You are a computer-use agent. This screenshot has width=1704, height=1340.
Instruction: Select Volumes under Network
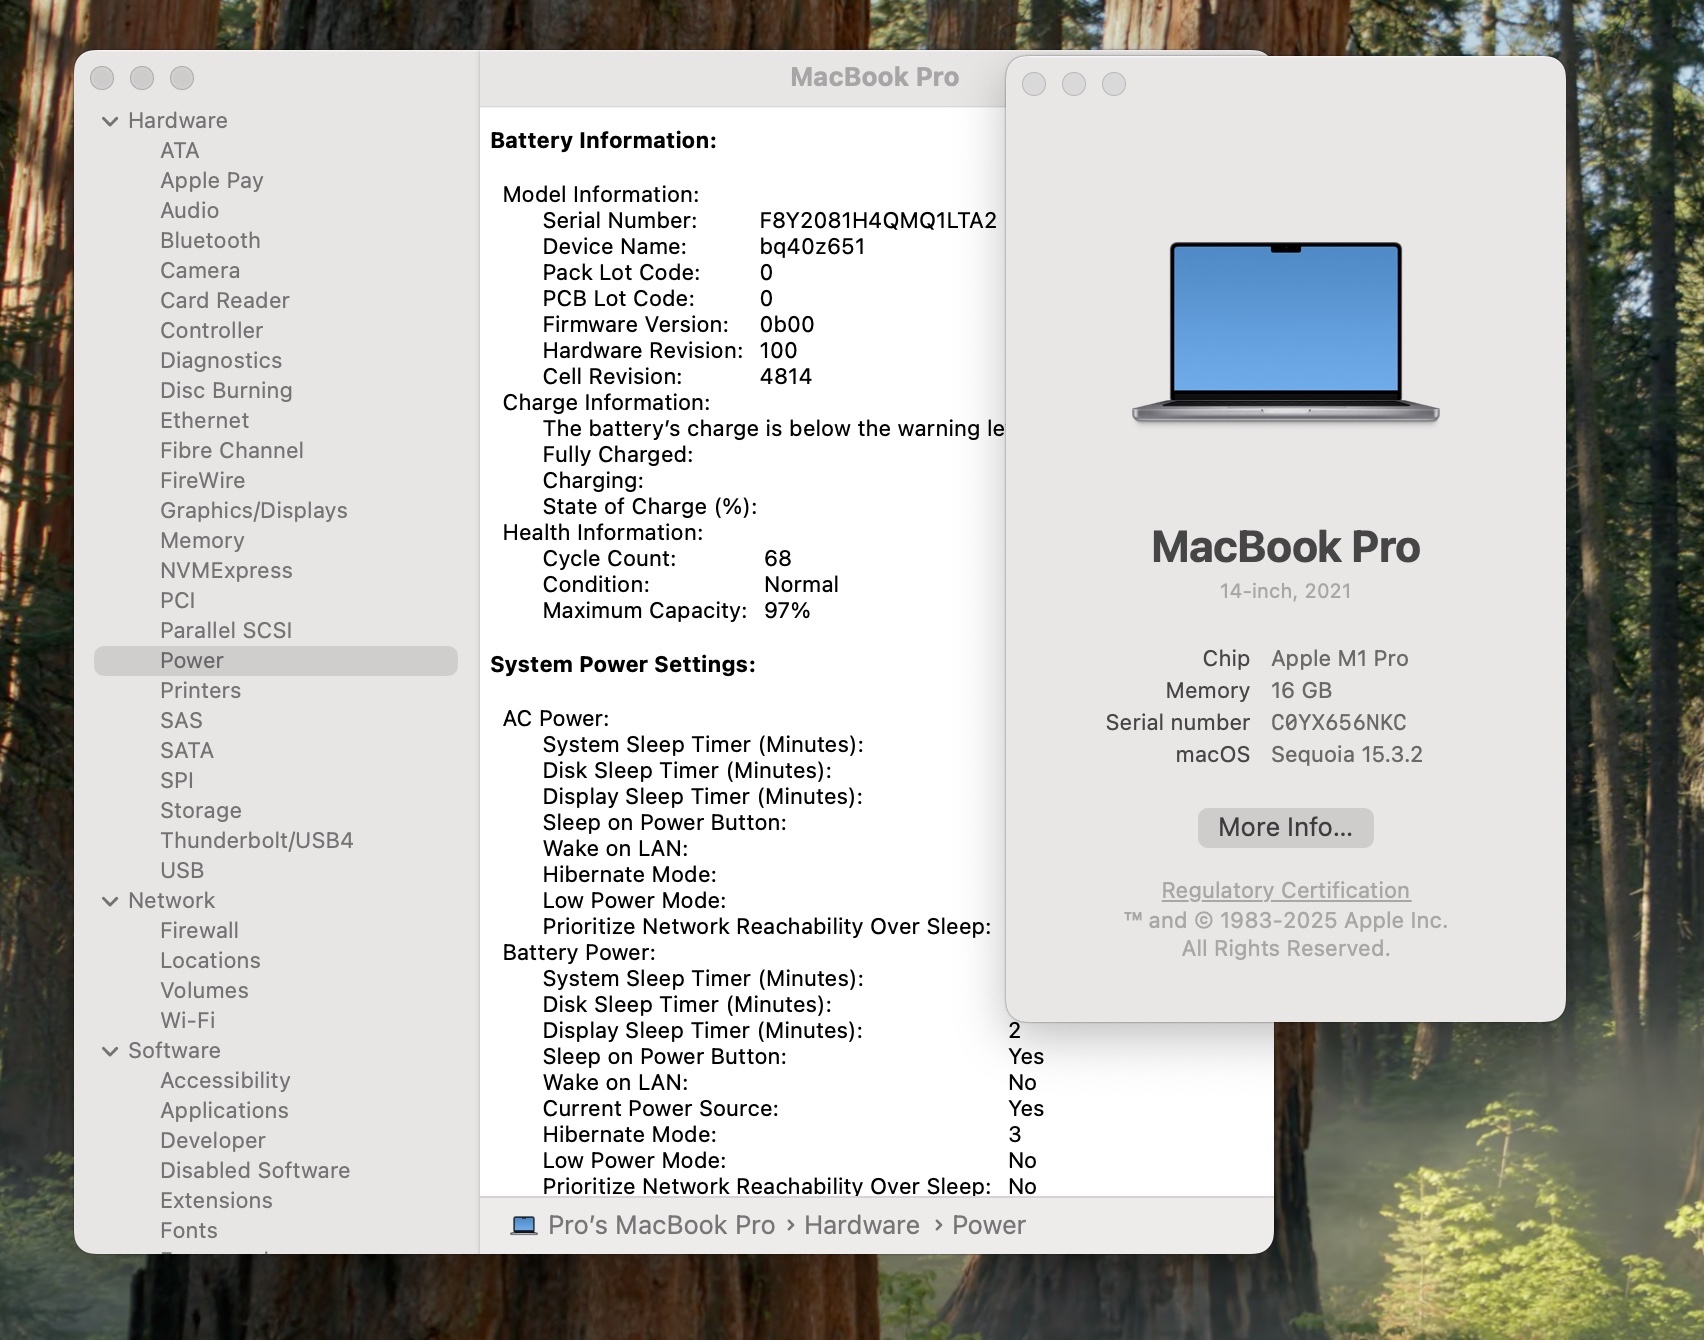click(205, 991)
